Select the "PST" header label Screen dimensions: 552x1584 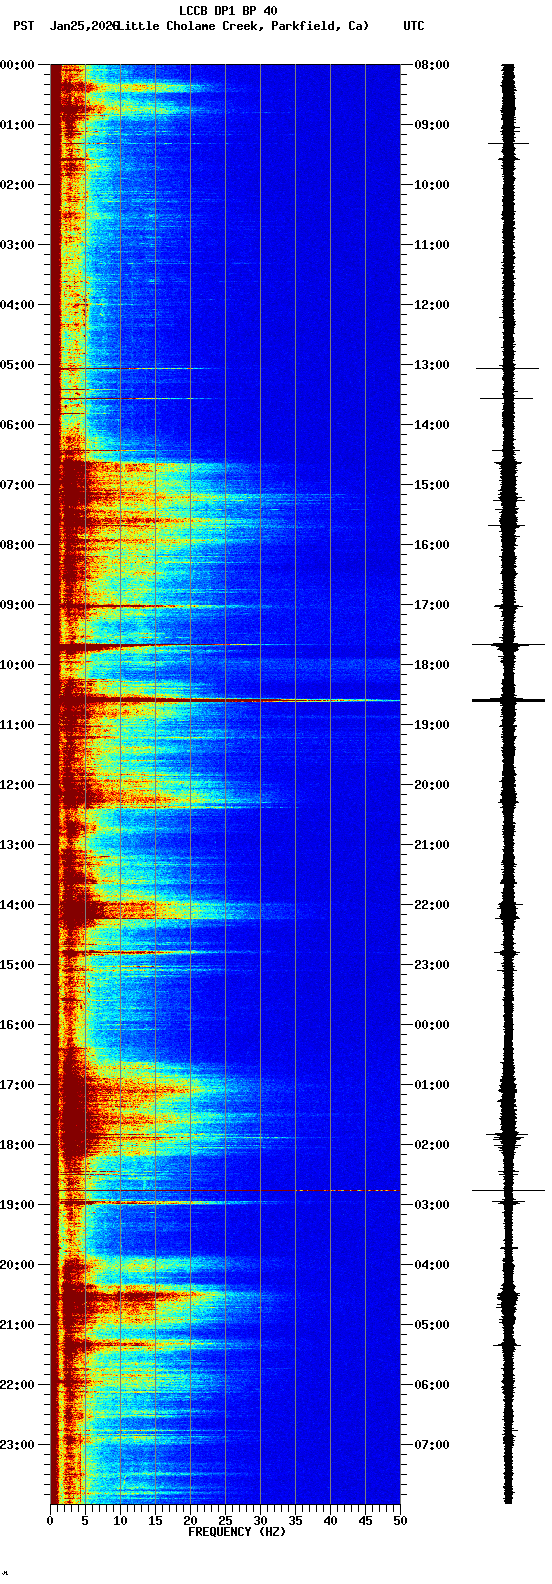pos(23,25)
